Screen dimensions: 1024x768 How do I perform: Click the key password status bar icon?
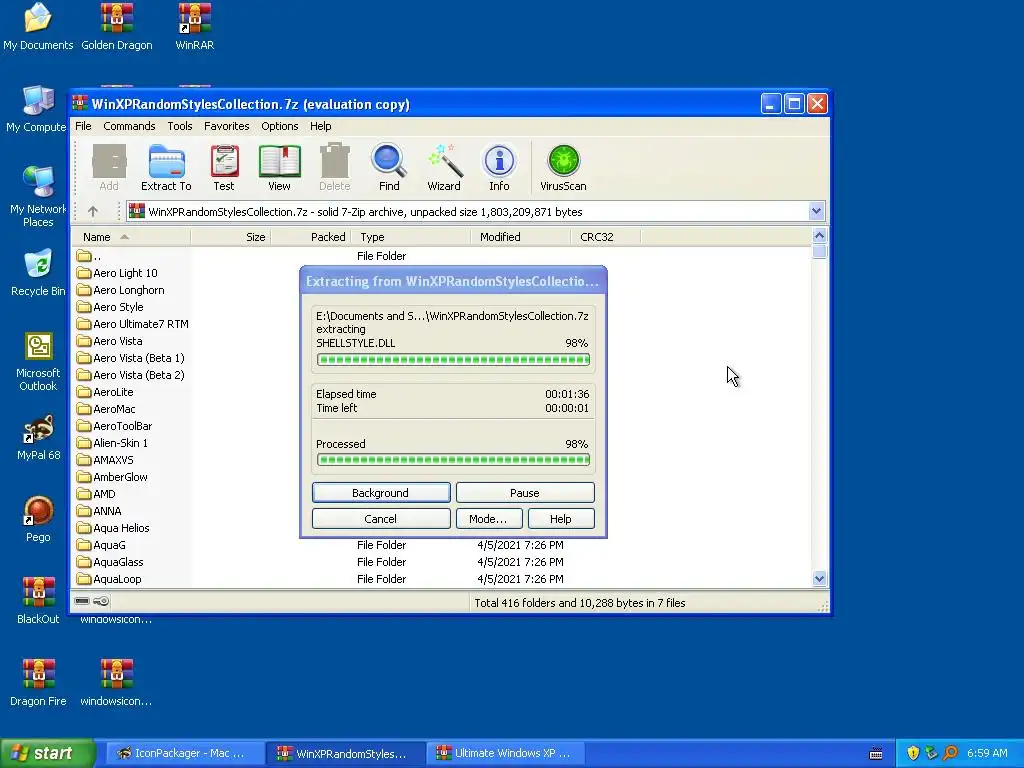click(101, 601)
